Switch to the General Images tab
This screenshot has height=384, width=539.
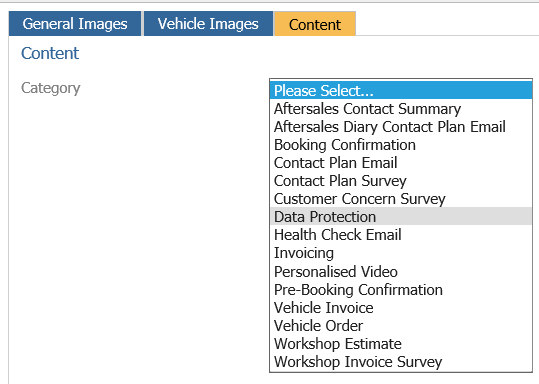pyautogui.click(x=75, y=24)
